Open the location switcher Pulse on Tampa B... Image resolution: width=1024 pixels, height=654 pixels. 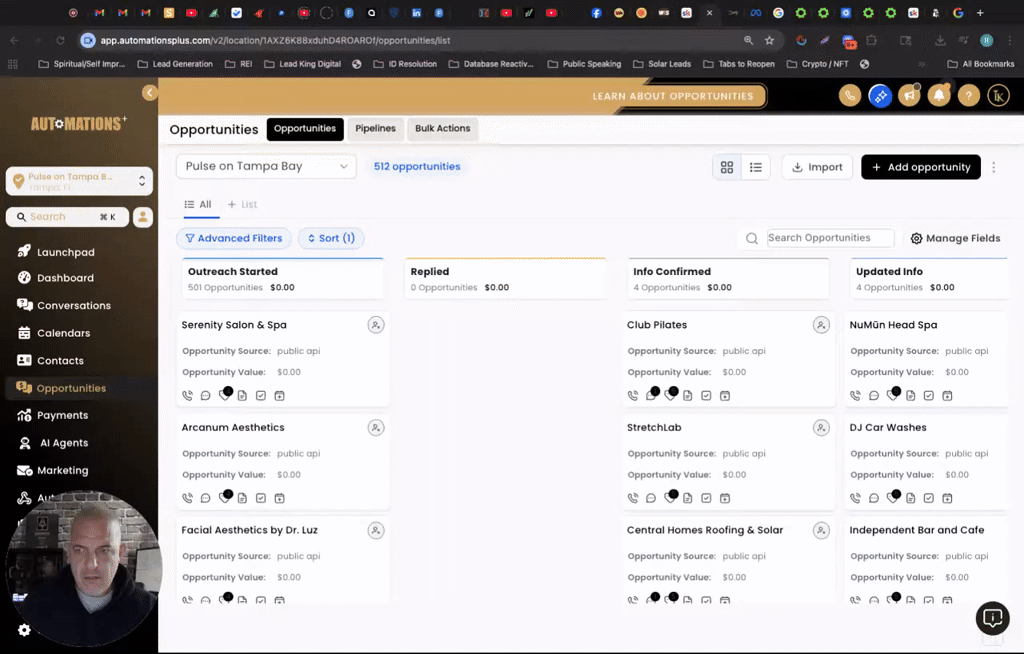[79, 181]
